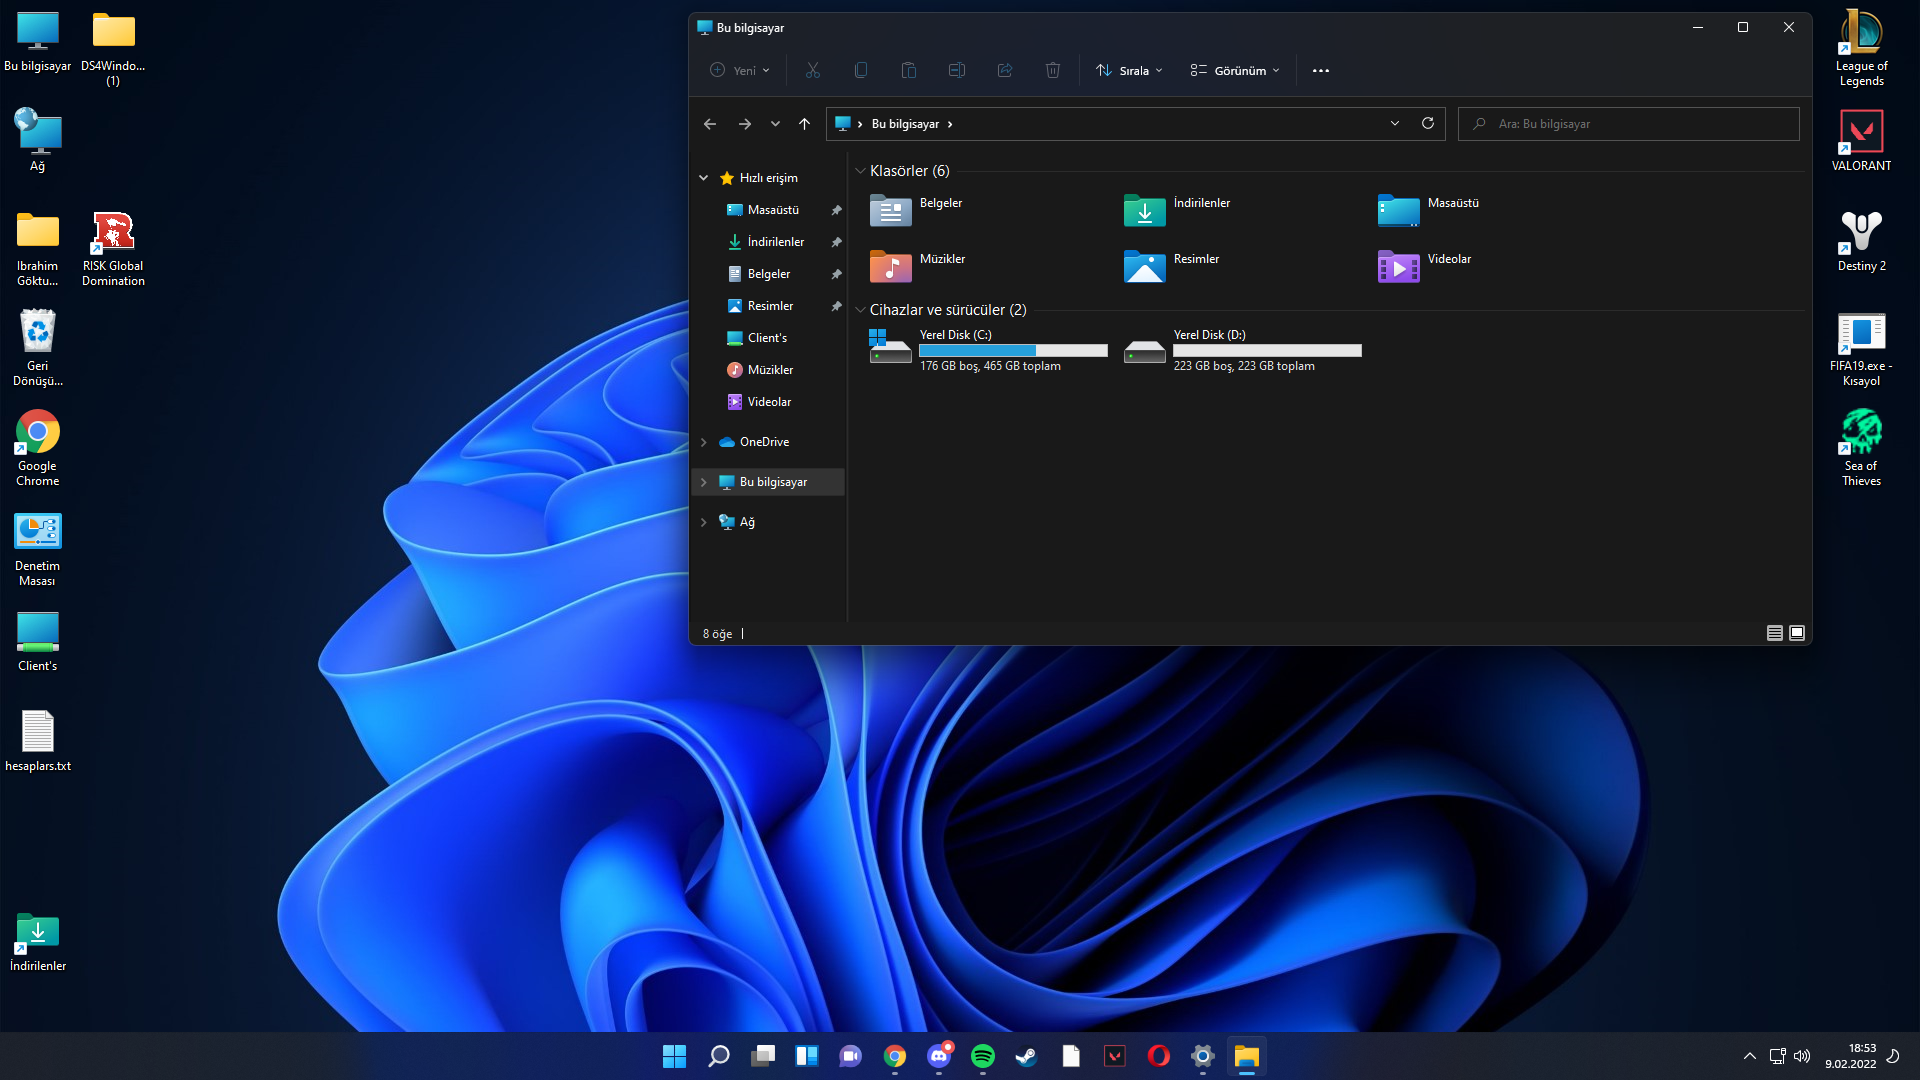Screen dimensions: 1920x1080
Task: Open the recent locations dropdown arrow
Action: 775,124
